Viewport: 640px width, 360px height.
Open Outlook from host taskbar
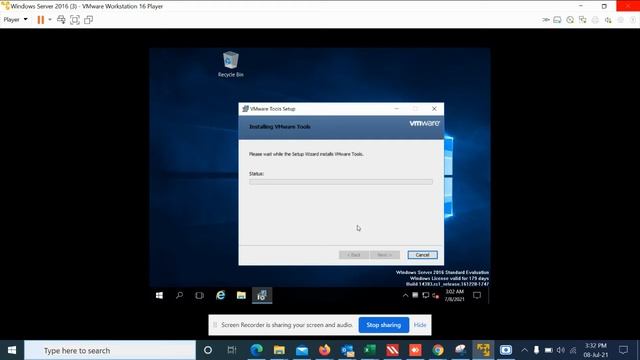click(347, 350)
